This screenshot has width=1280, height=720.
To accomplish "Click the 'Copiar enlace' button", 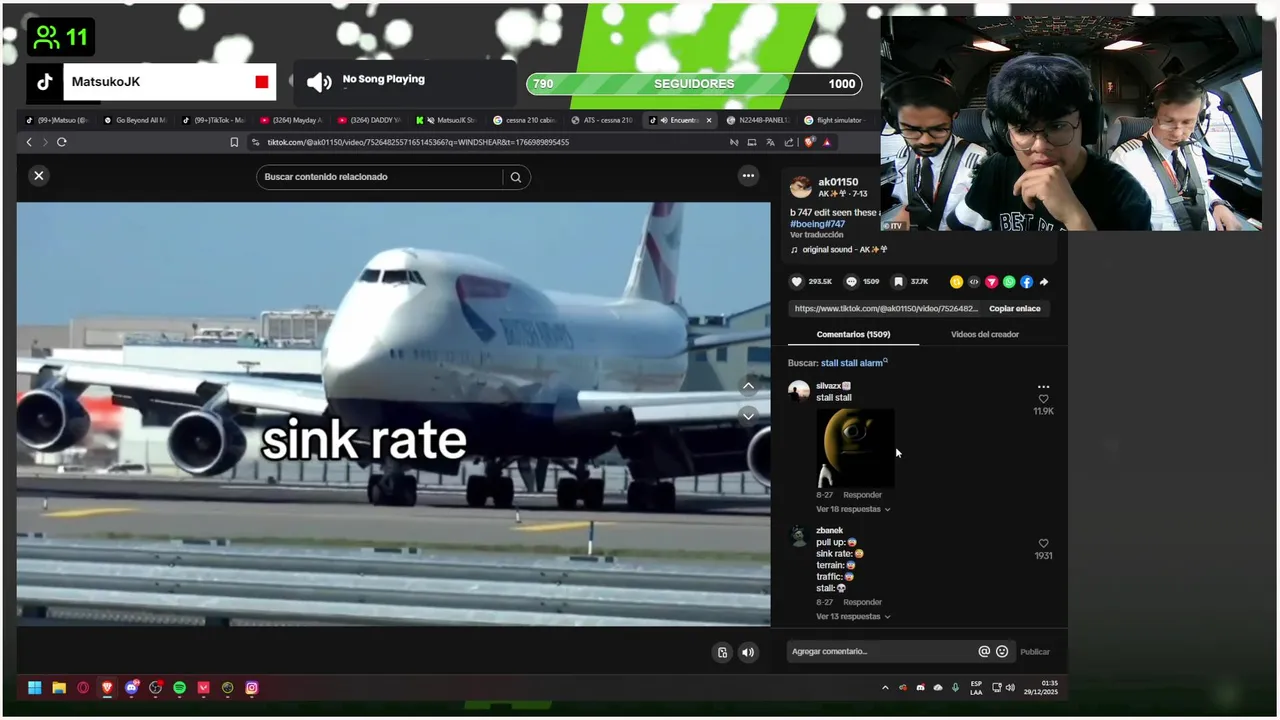I will (1015, 309).
